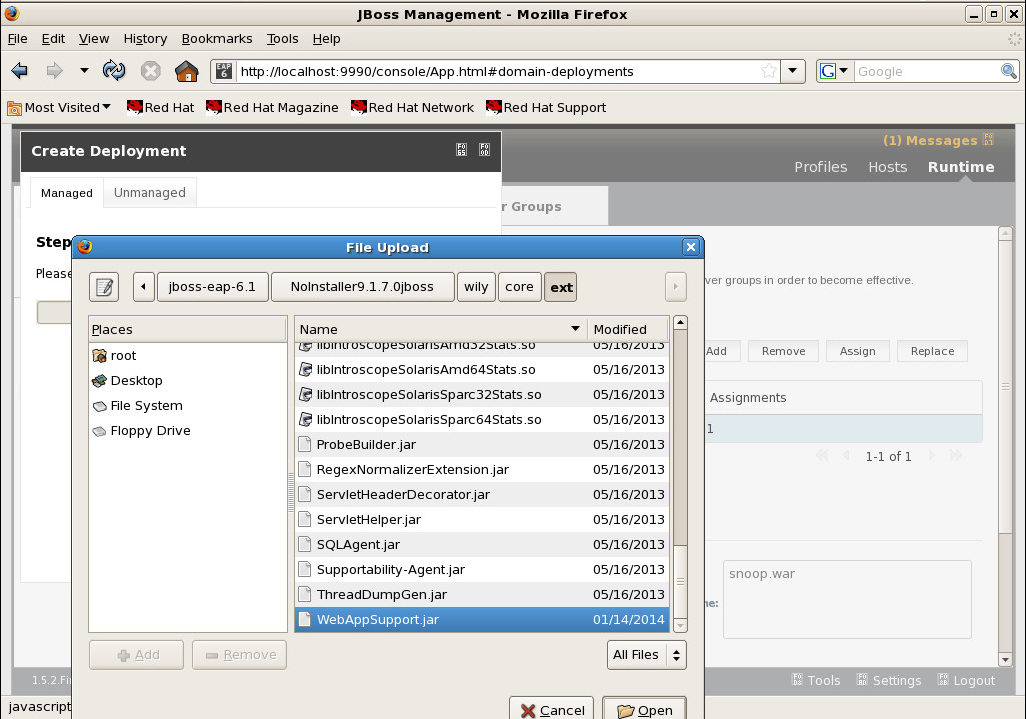Switch to the Unmanaged tab
Screen dimensions: 1026x719
150,193
